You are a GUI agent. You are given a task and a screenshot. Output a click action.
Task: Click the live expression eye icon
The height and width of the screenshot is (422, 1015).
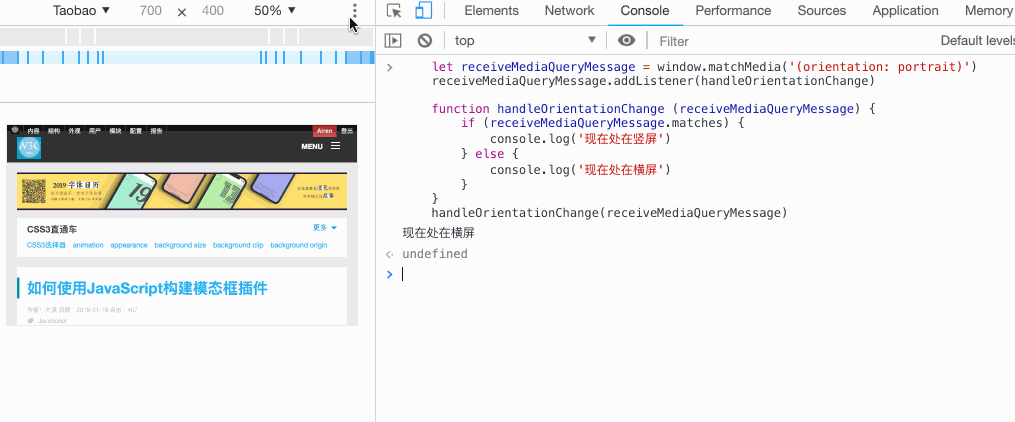point(626,41)
